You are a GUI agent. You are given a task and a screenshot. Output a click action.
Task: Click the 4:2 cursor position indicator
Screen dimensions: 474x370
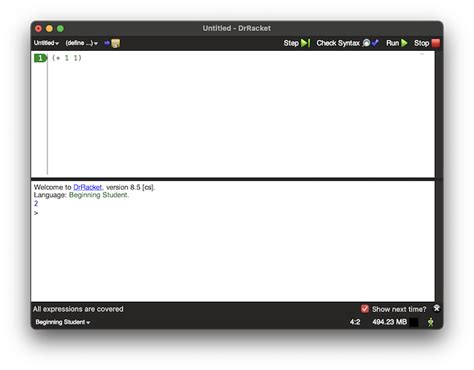[x=355, y=322]
